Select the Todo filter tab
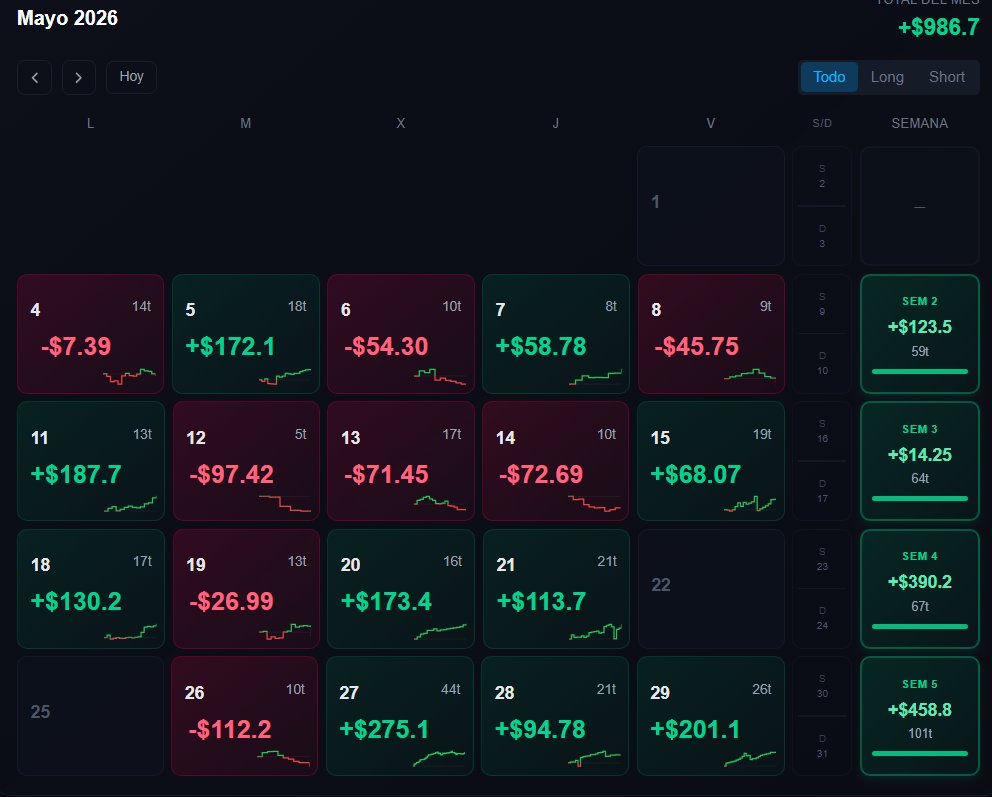The image size is (992, 797). click(829, 77)
